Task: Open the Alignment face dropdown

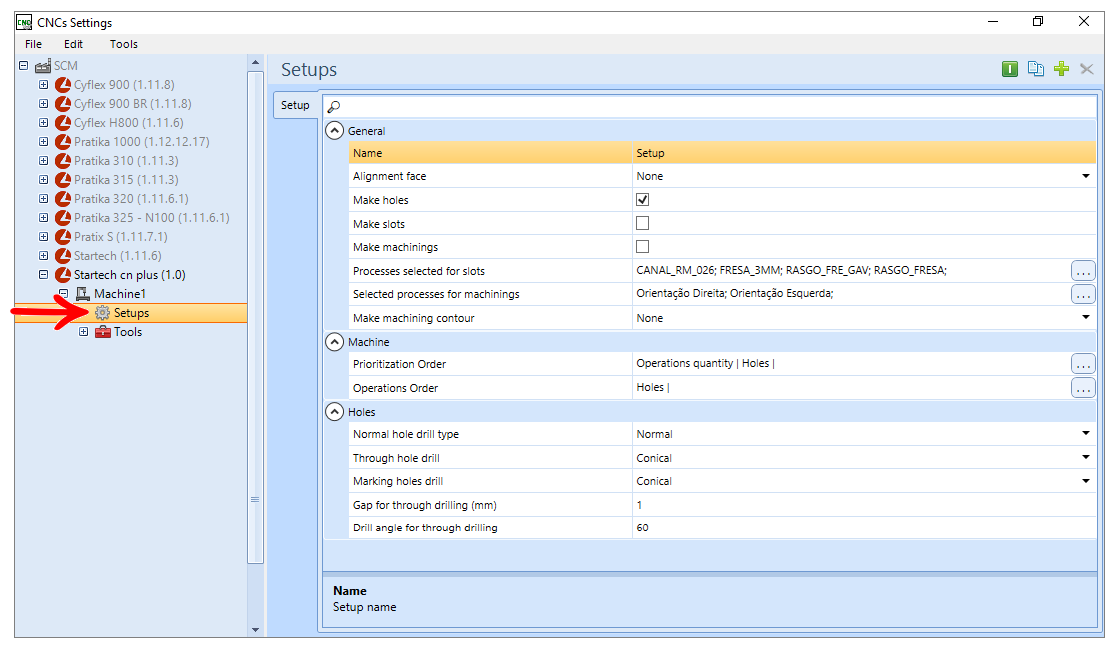Action: (1085, 176)
